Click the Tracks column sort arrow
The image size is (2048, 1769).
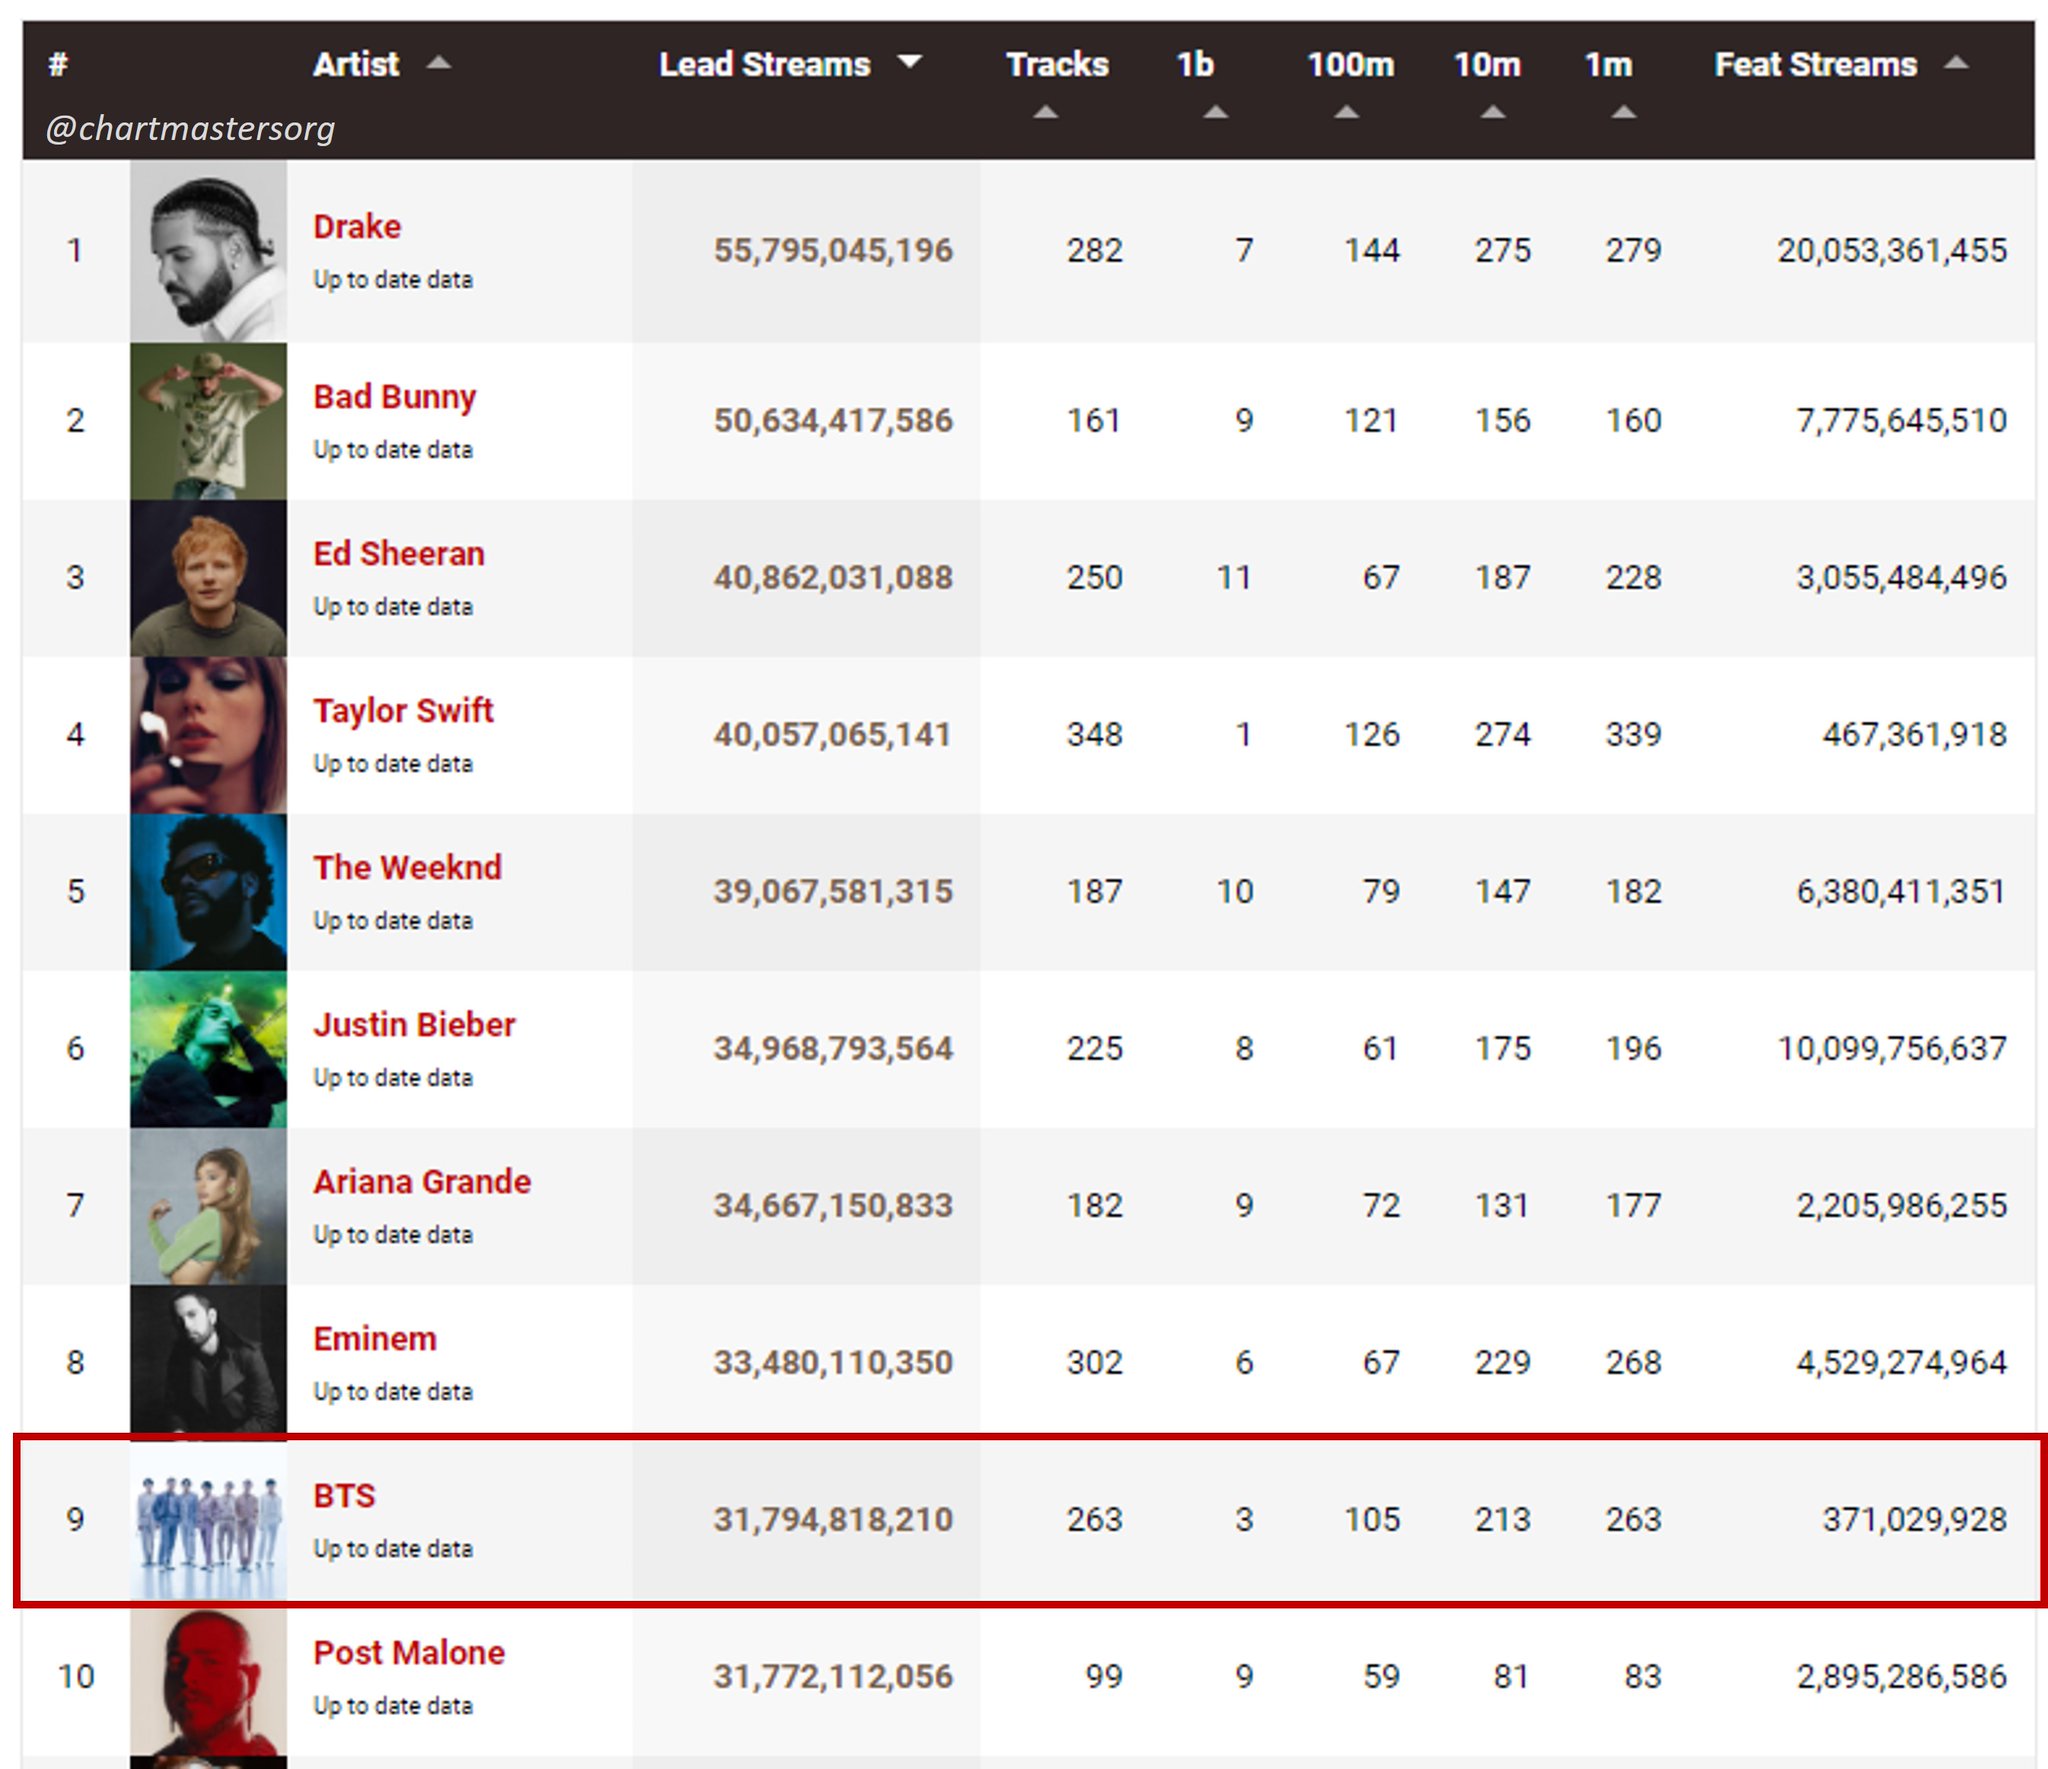tap(1044, 111)
